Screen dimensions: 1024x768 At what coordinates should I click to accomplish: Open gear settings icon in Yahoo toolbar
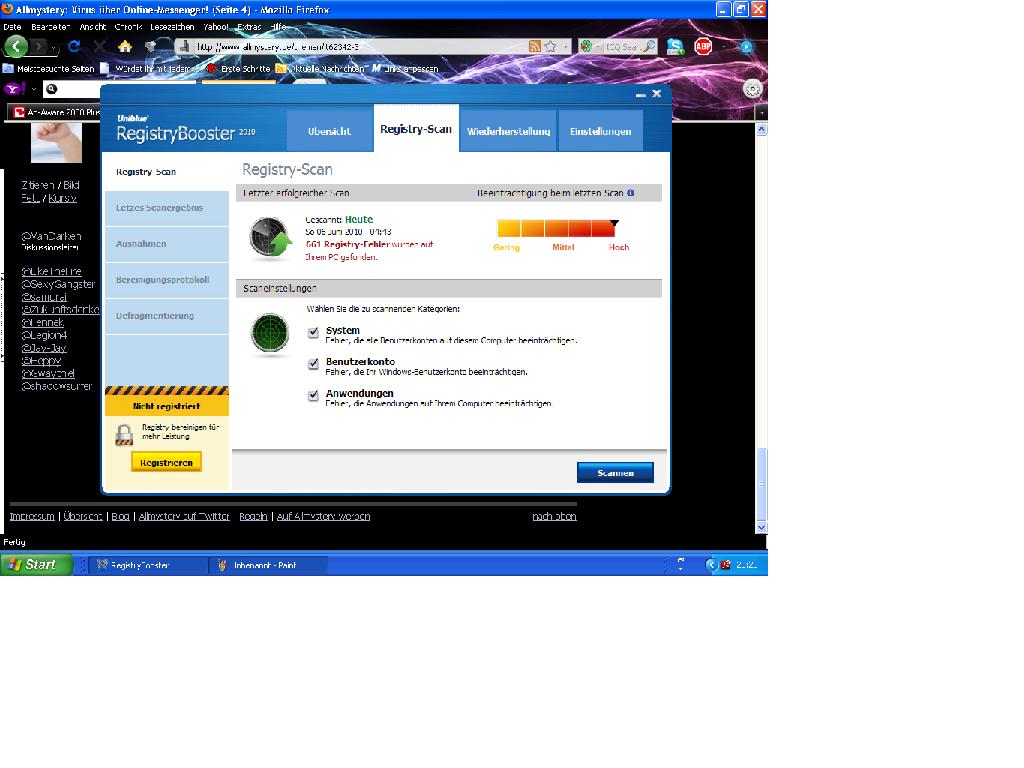pyautogui.click(x=752, y=89)
